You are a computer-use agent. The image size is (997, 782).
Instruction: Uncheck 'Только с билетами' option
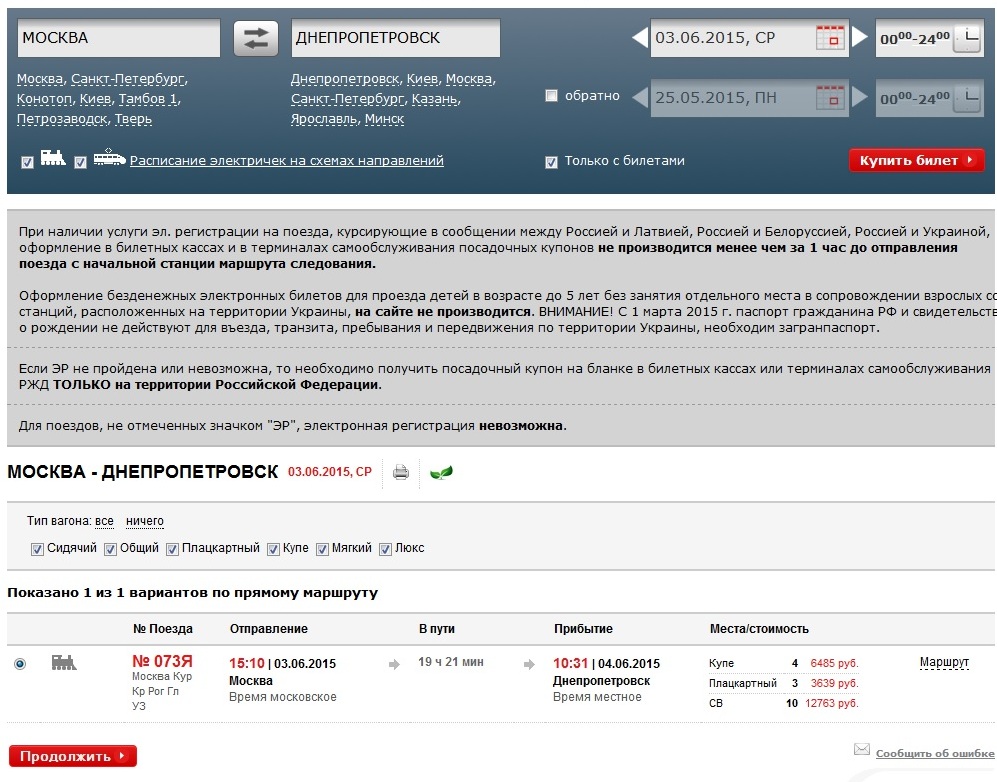pos(551,161)
